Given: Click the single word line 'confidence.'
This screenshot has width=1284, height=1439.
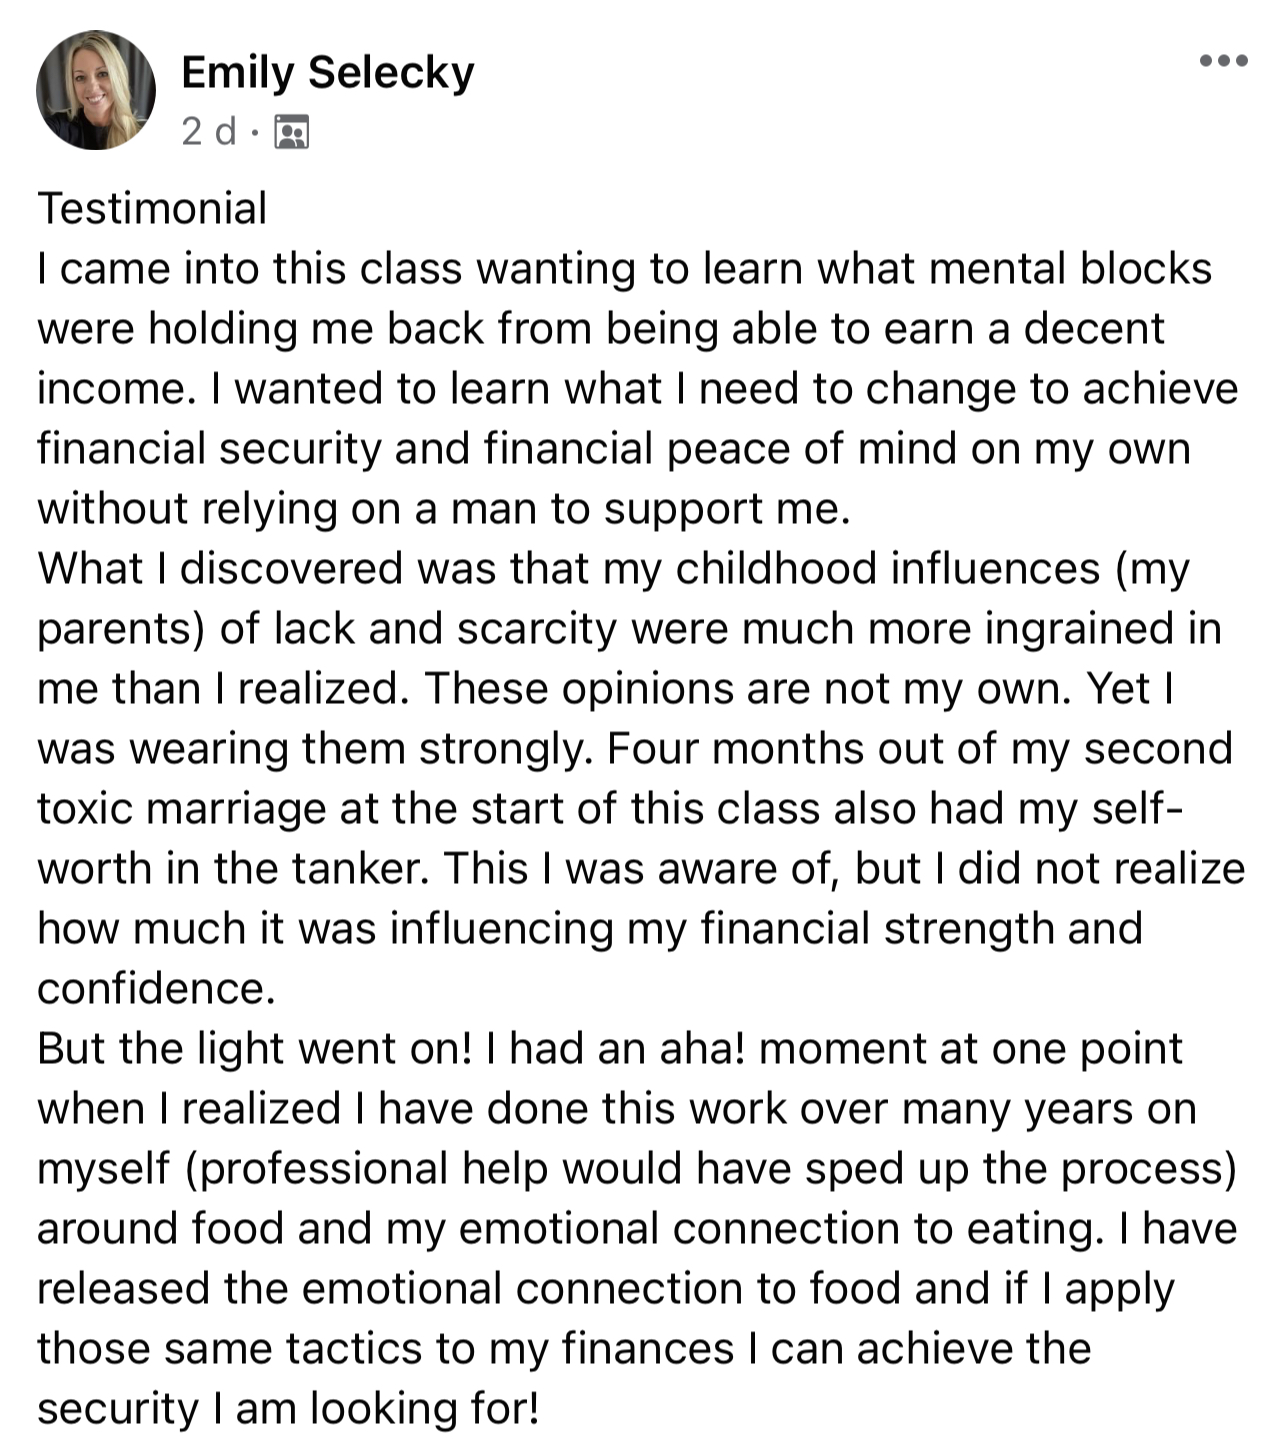Looking at the screenshot, I should coord(156,988).
